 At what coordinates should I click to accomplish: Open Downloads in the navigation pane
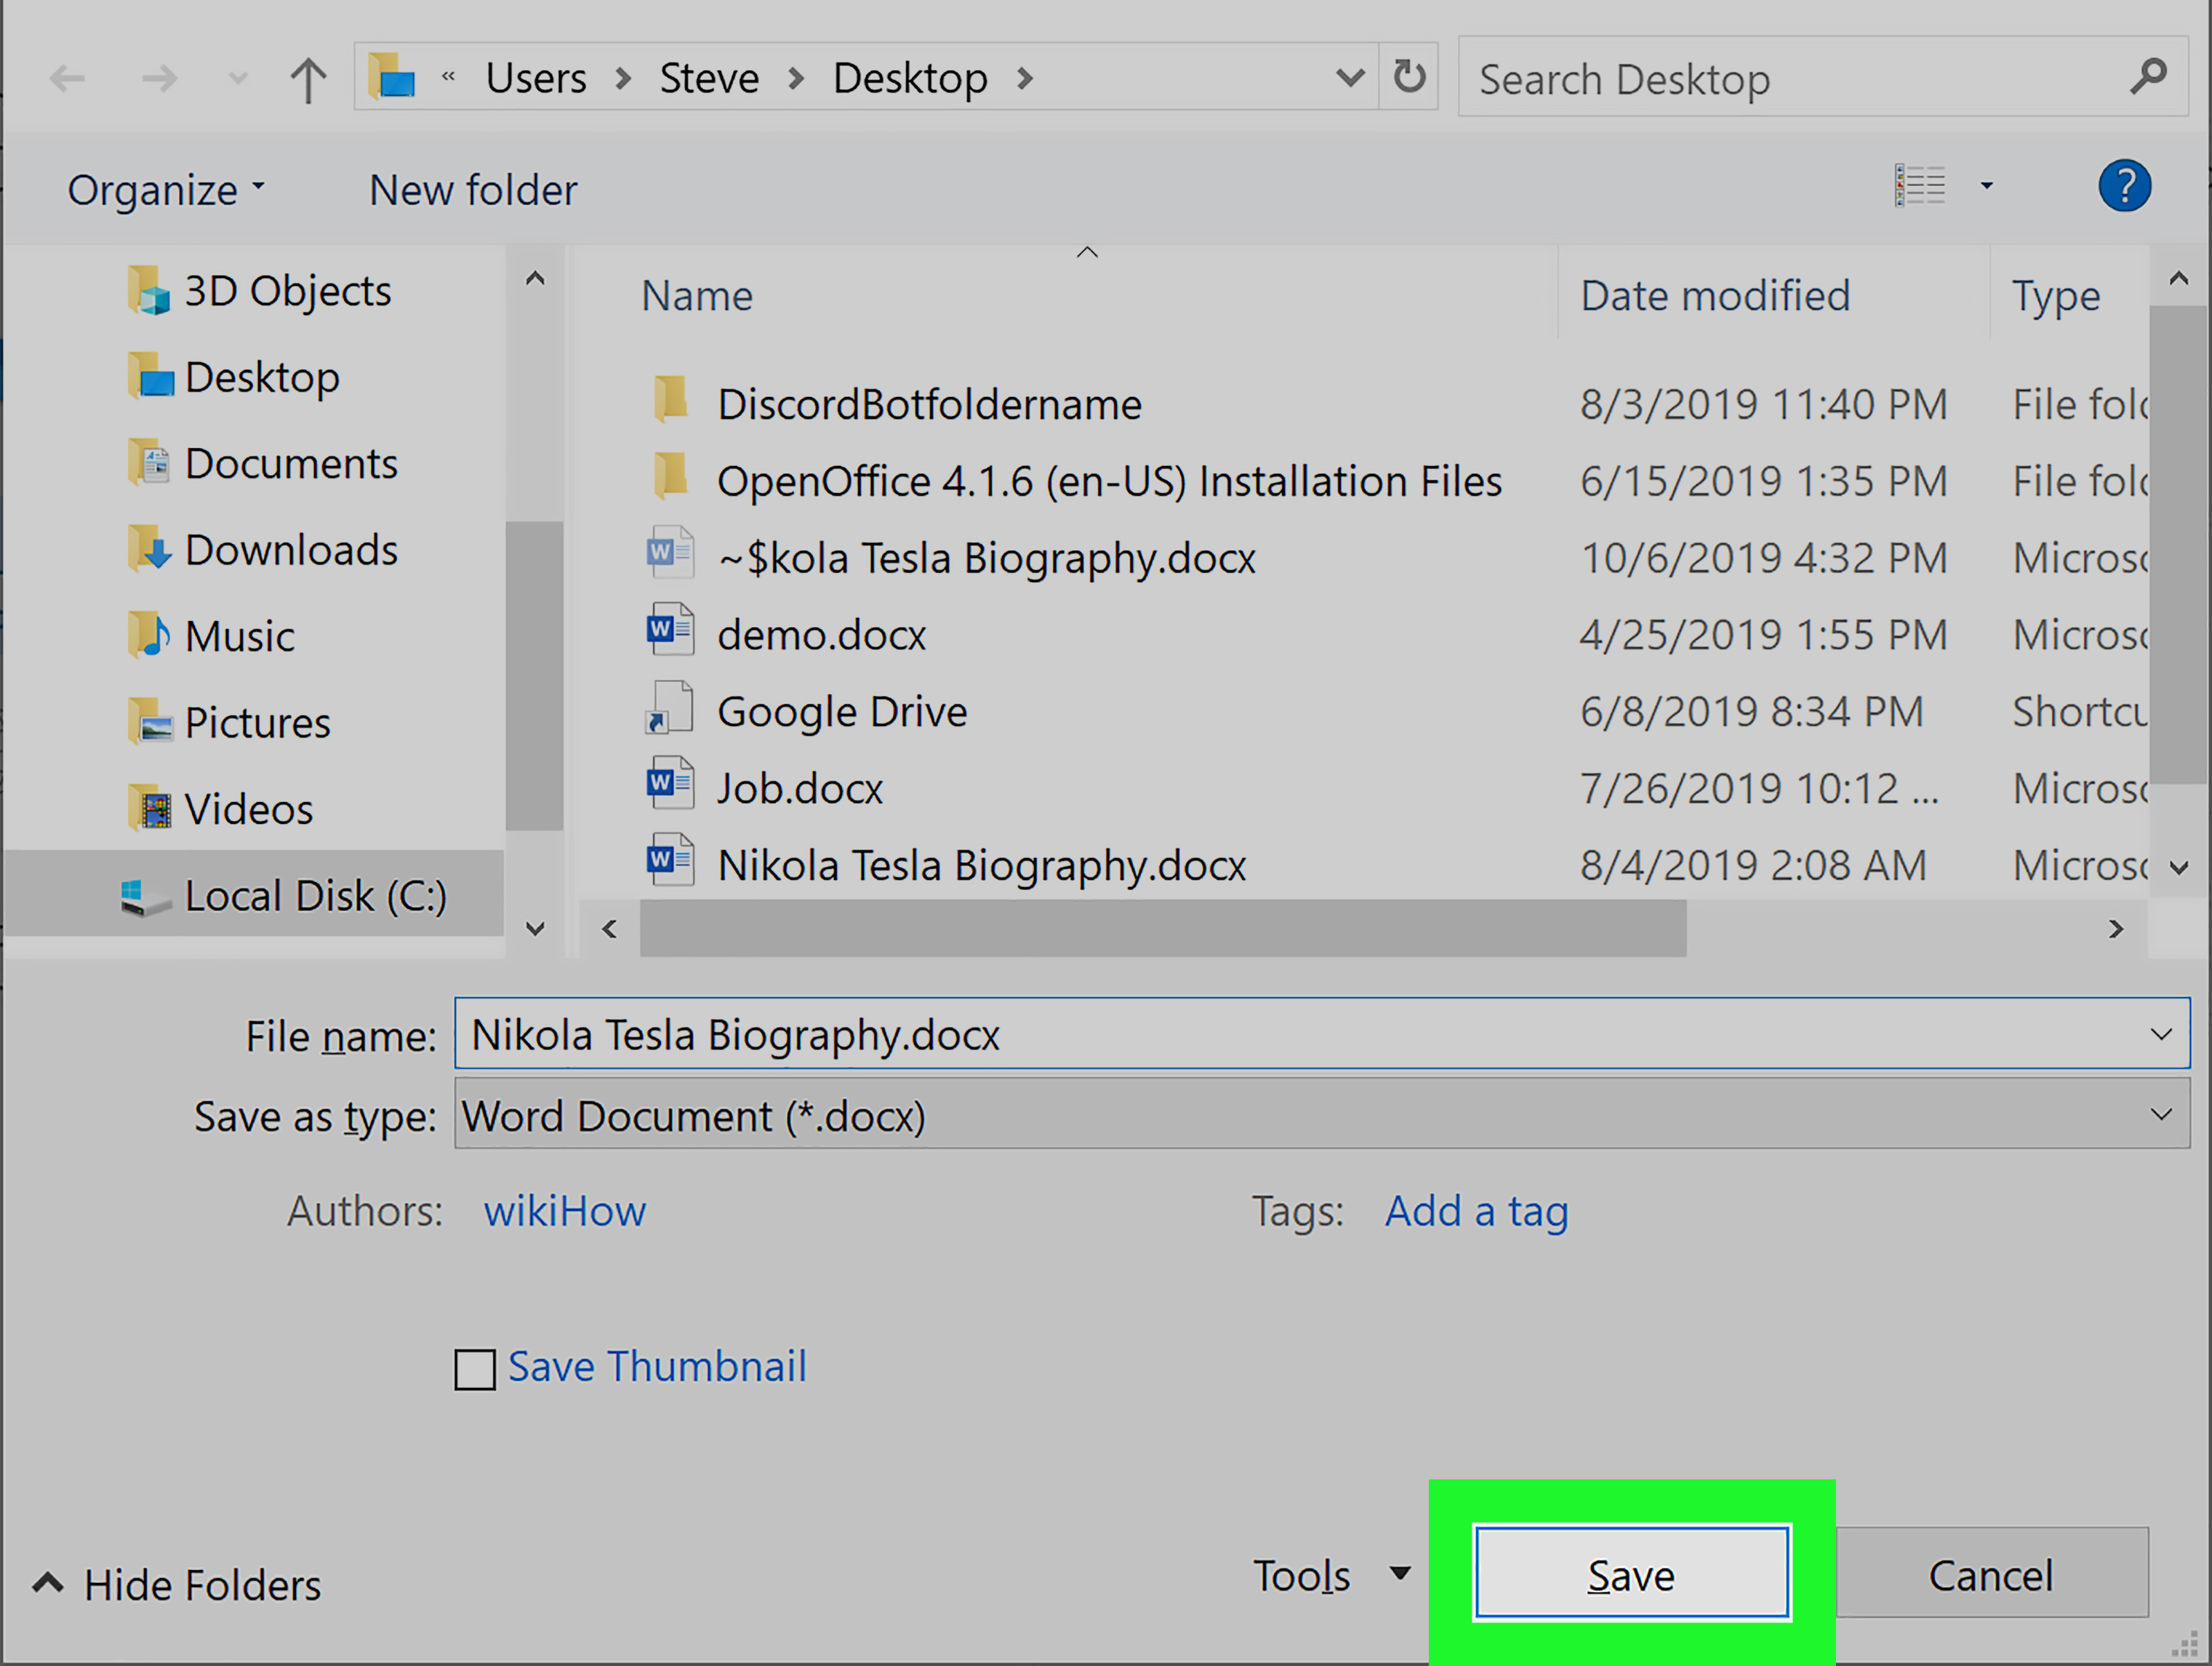[262, 550]
